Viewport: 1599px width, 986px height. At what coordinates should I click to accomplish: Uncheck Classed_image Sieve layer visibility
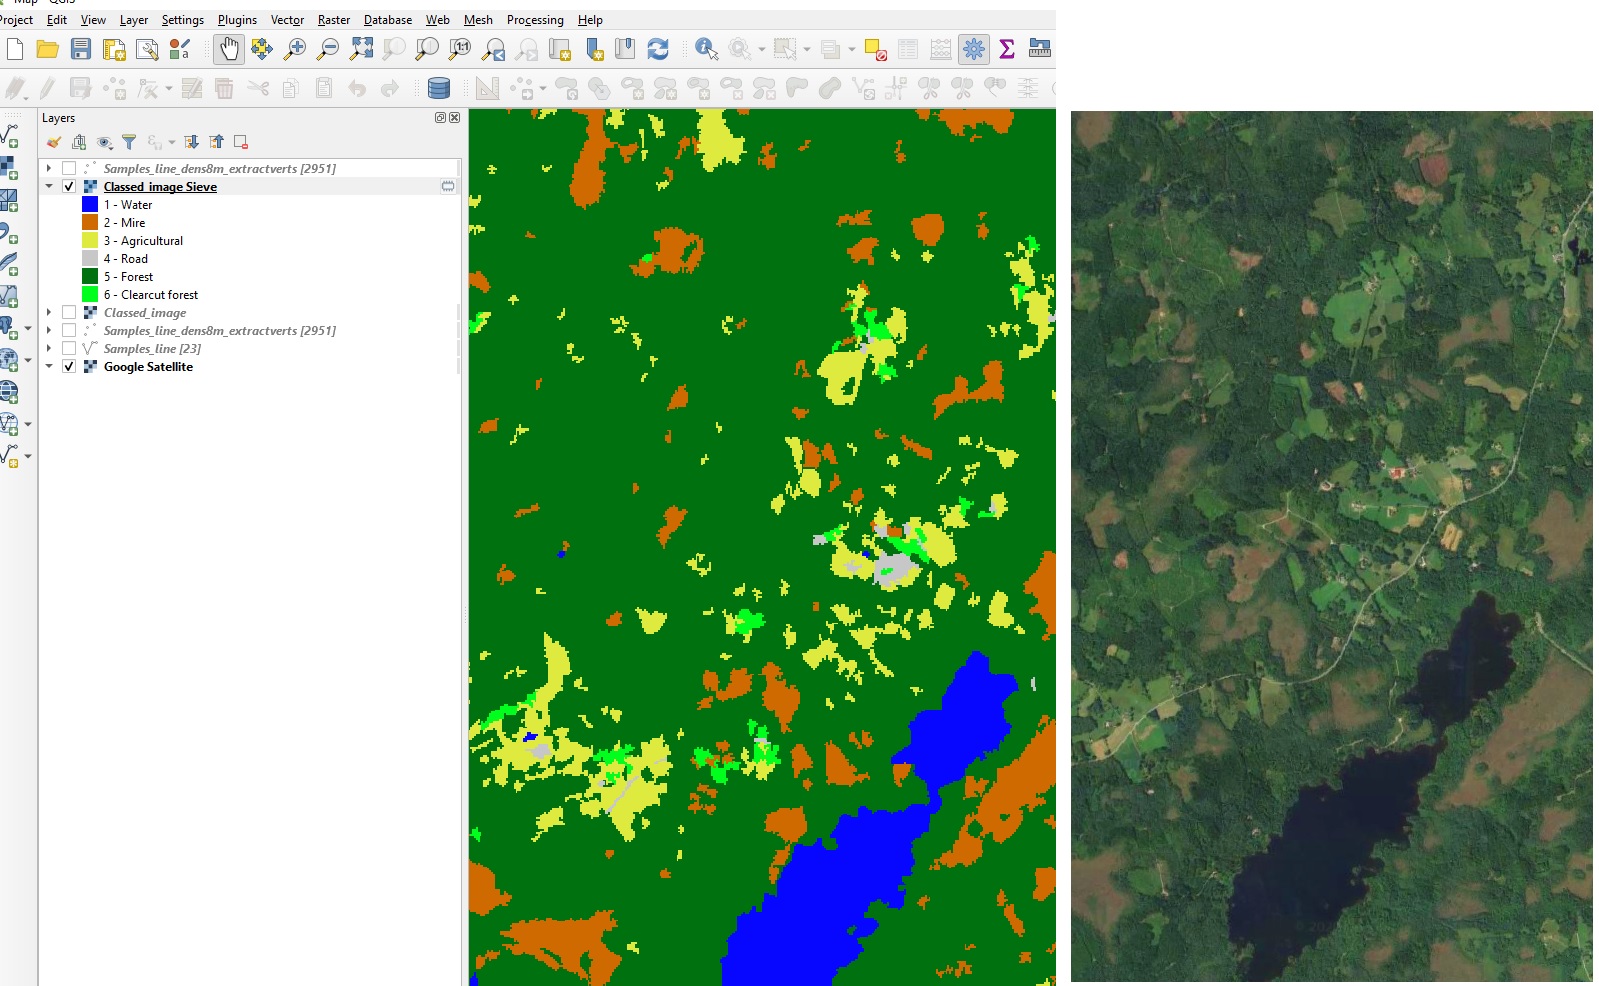coord(69,186)
